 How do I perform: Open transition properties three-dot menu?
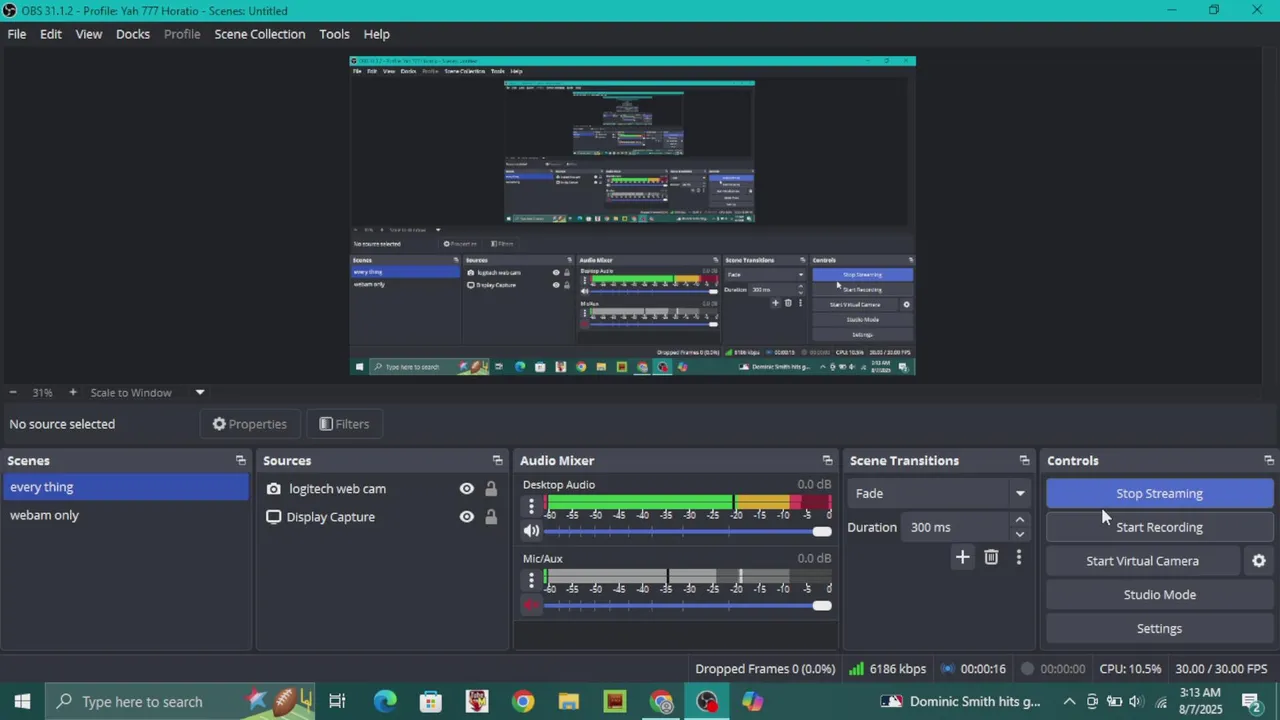[x=1018, y=558]
